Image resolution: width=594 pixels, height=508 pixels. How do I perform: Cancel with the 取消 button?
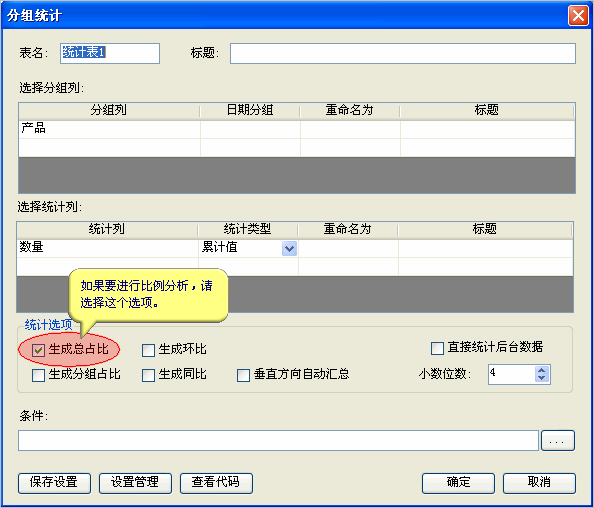(539, 483)
